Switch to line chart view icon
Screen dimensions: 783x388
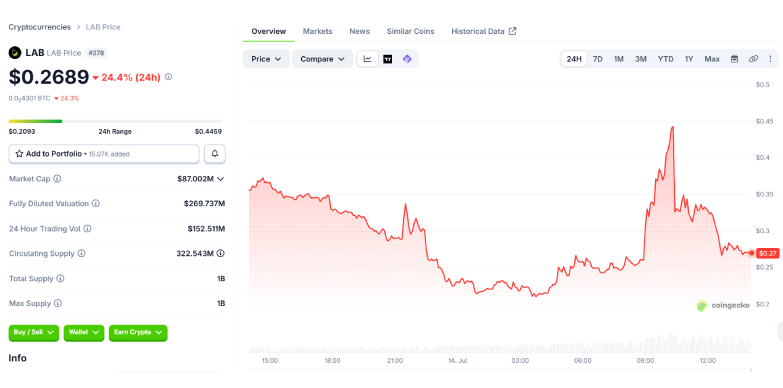pyautogui.click(x=368, y=59)
